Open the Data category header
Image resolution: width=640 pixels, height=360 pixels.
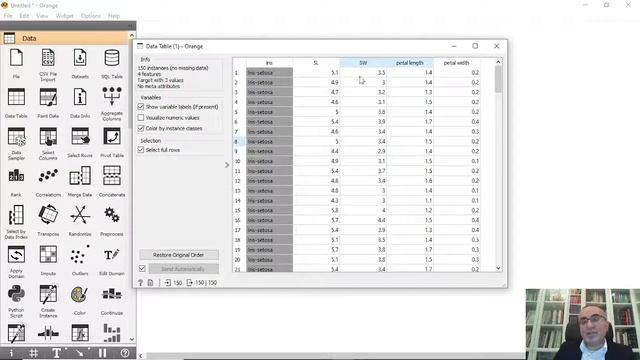pos(64,38)
